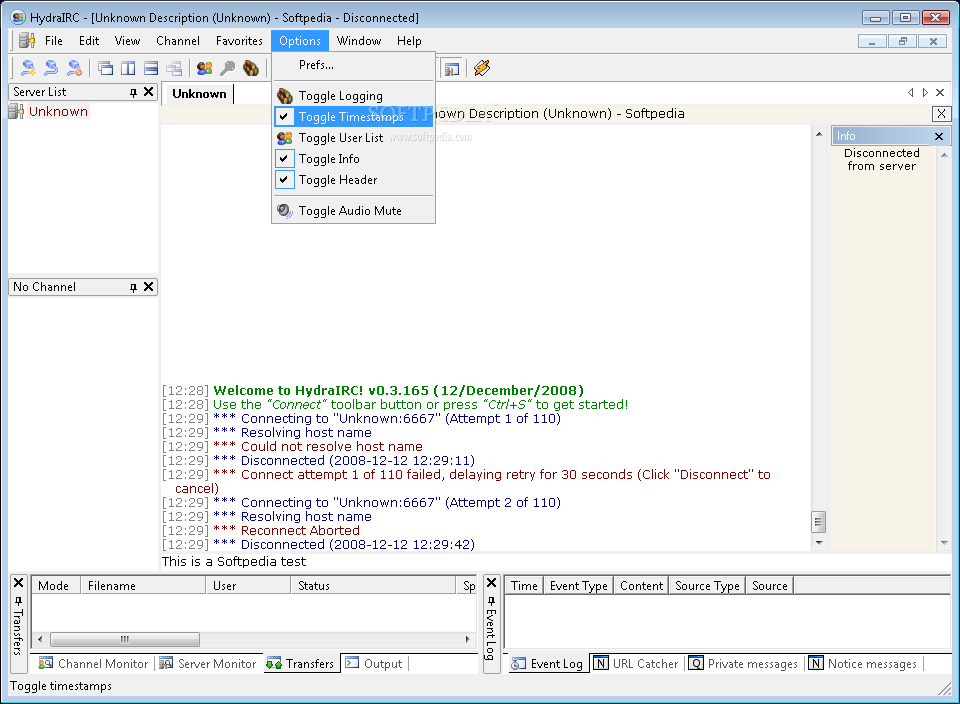This screenshot has height=704, width=960.
Task: Click the Toggle Audio Mute speaker icon
Action: tap(285, 211)
